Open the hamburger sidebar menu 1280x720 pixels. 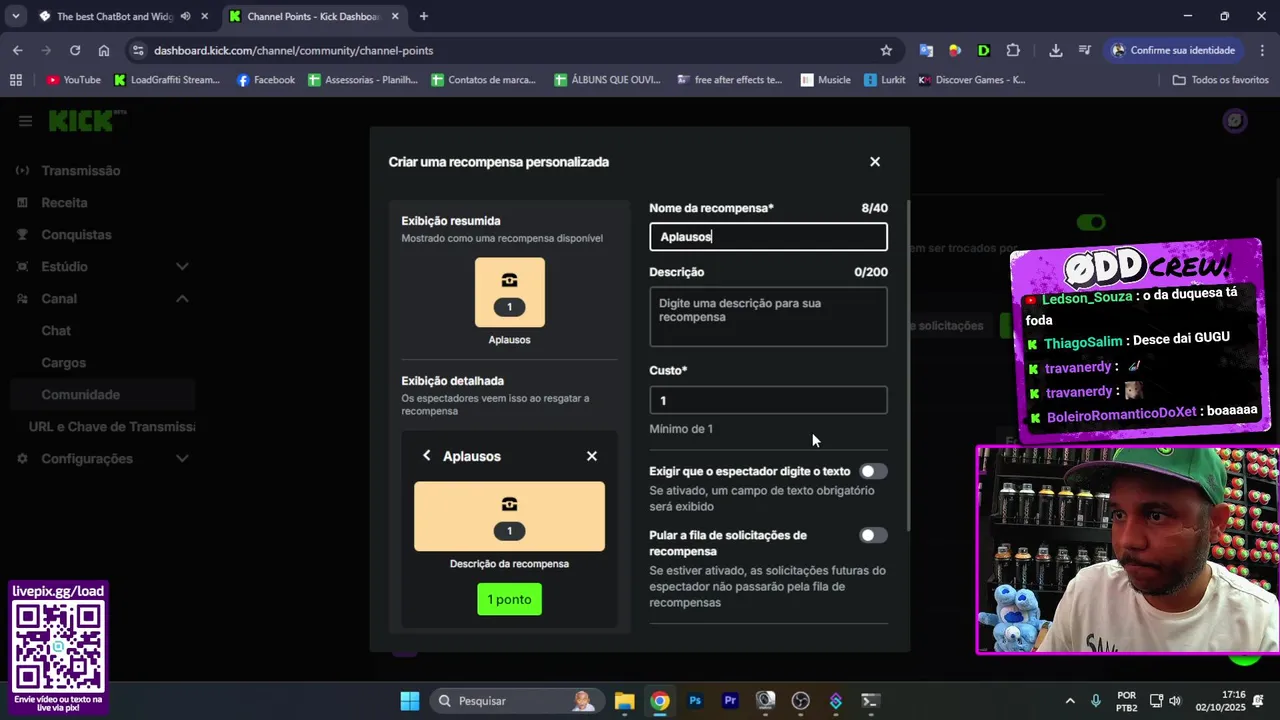pyautogui.click(x=25, y=121)
